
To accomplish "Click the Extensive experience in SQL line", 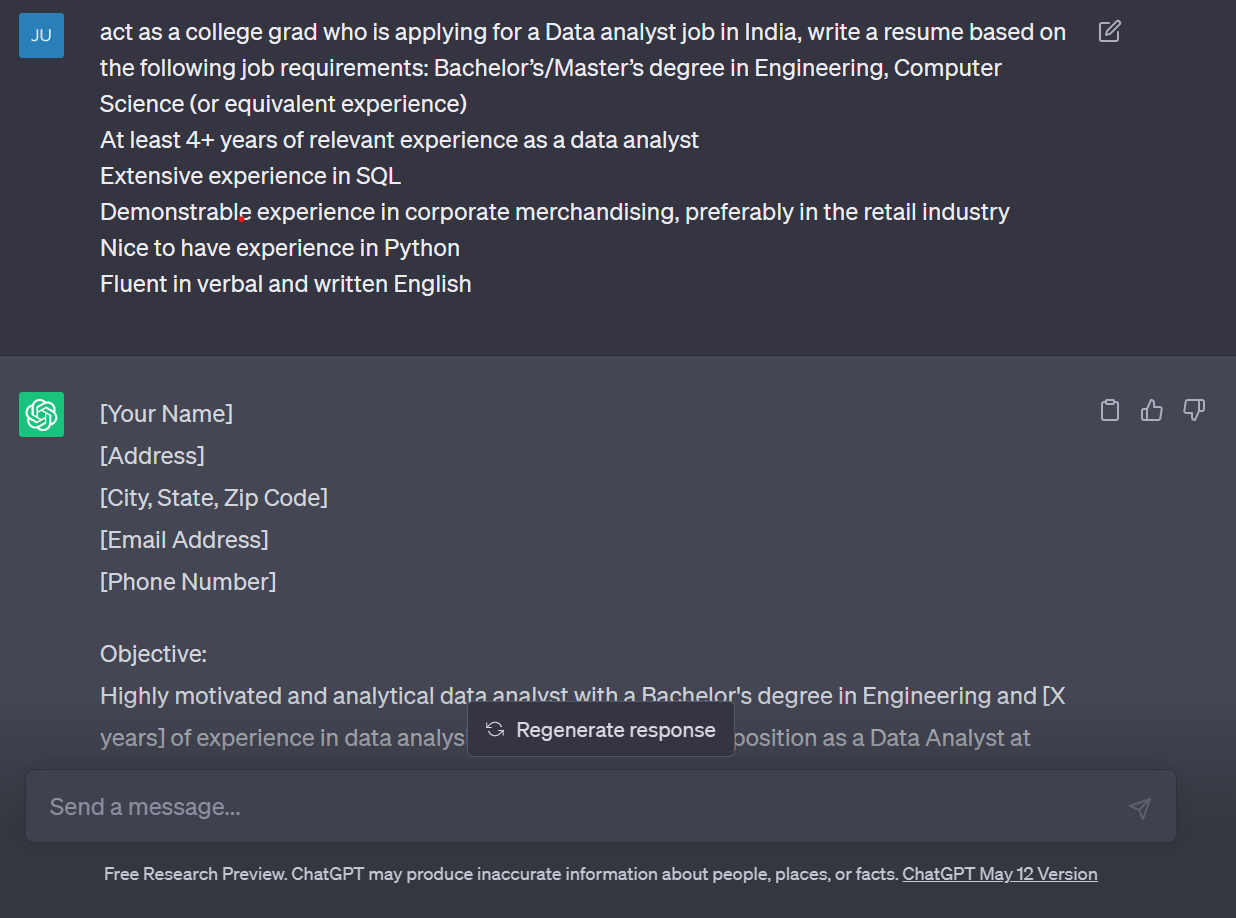I will click(x=250, y=176).
